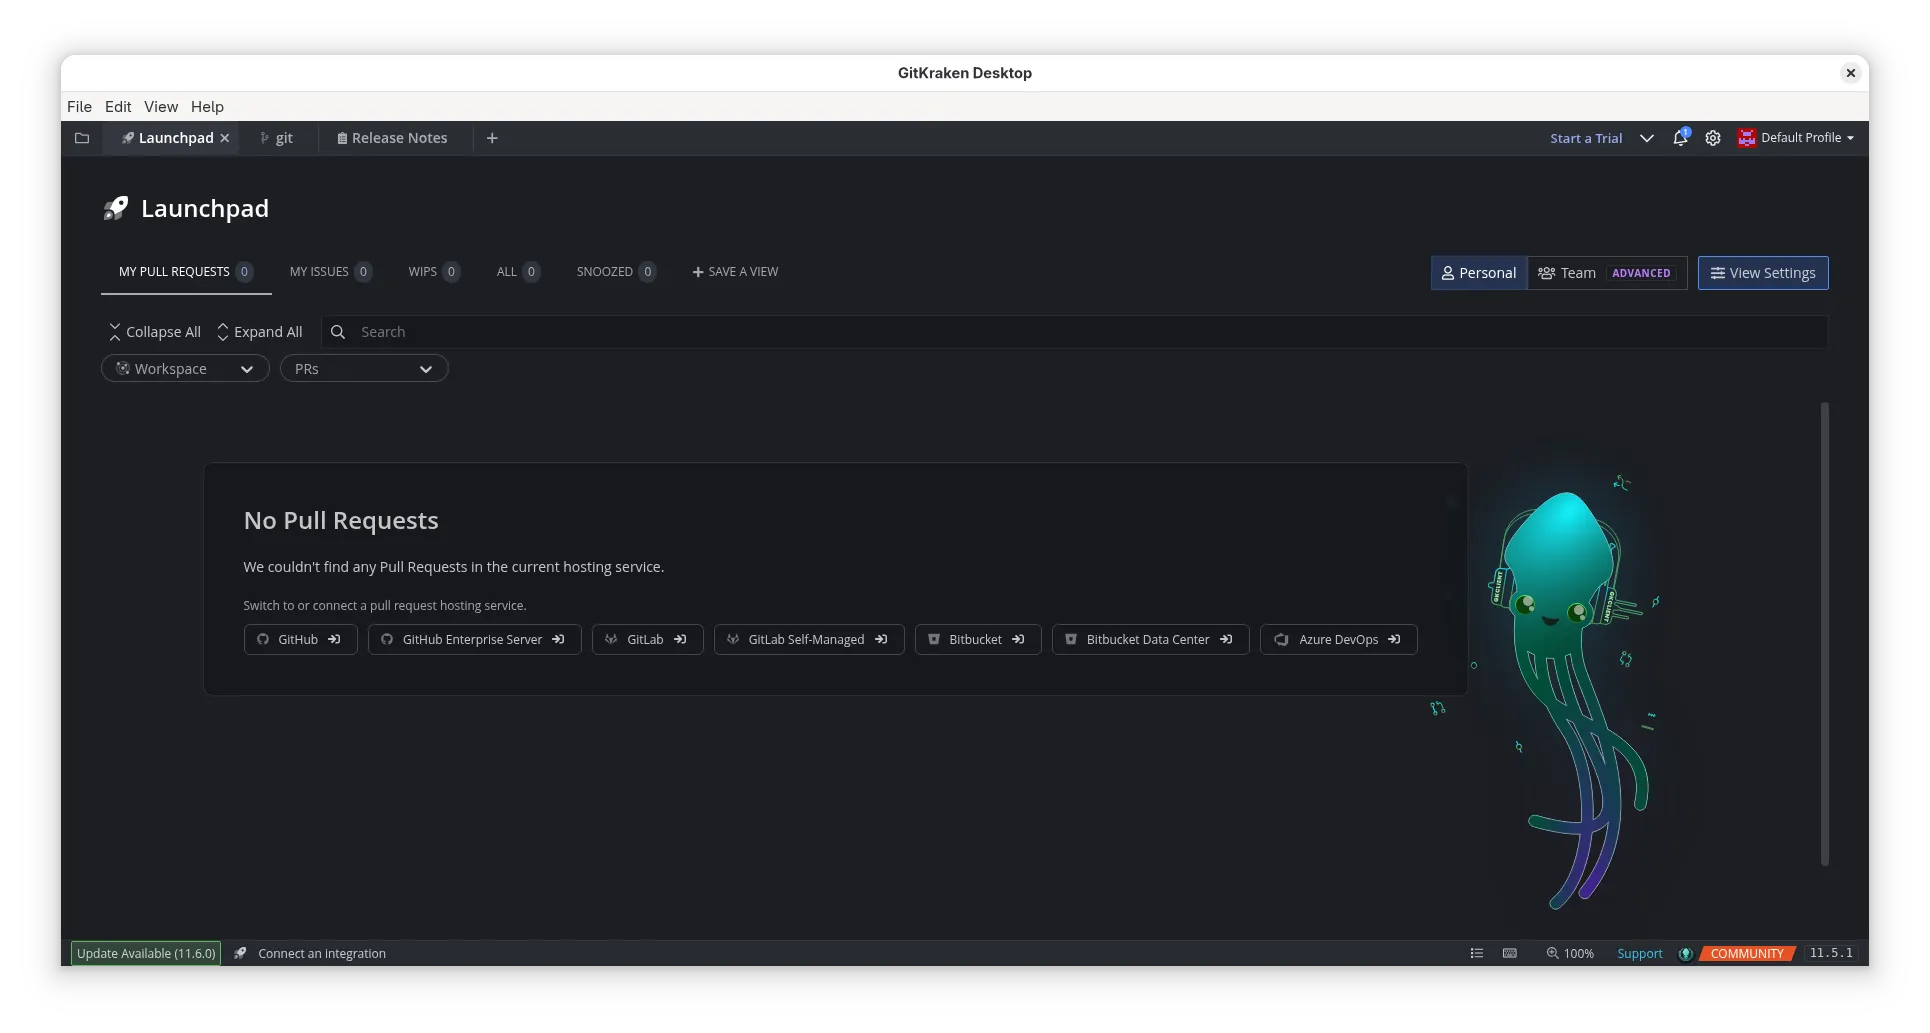Connect the GitHub hosting service

[x=300, y=639]
